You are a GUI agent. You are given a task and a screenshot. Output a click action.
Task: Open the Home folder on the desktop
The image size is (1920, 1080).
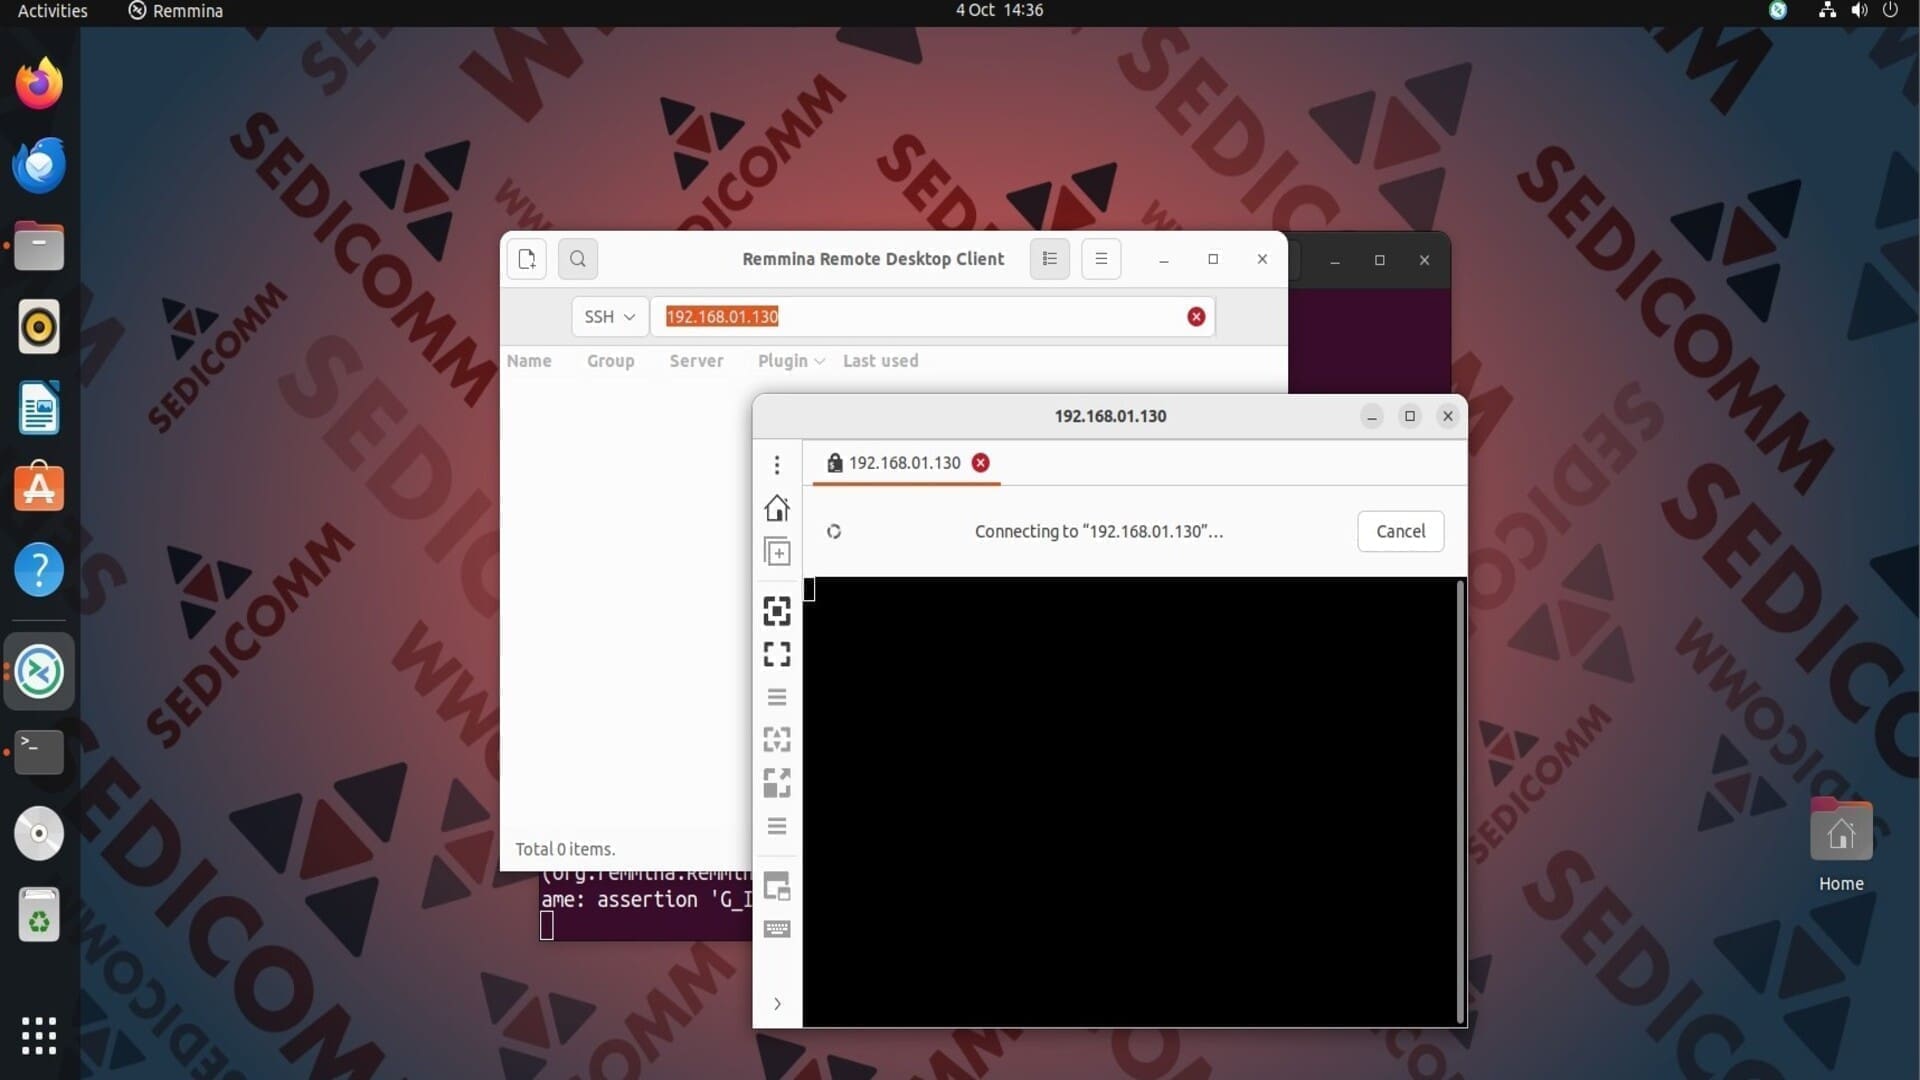click(x=1841, y=845)
